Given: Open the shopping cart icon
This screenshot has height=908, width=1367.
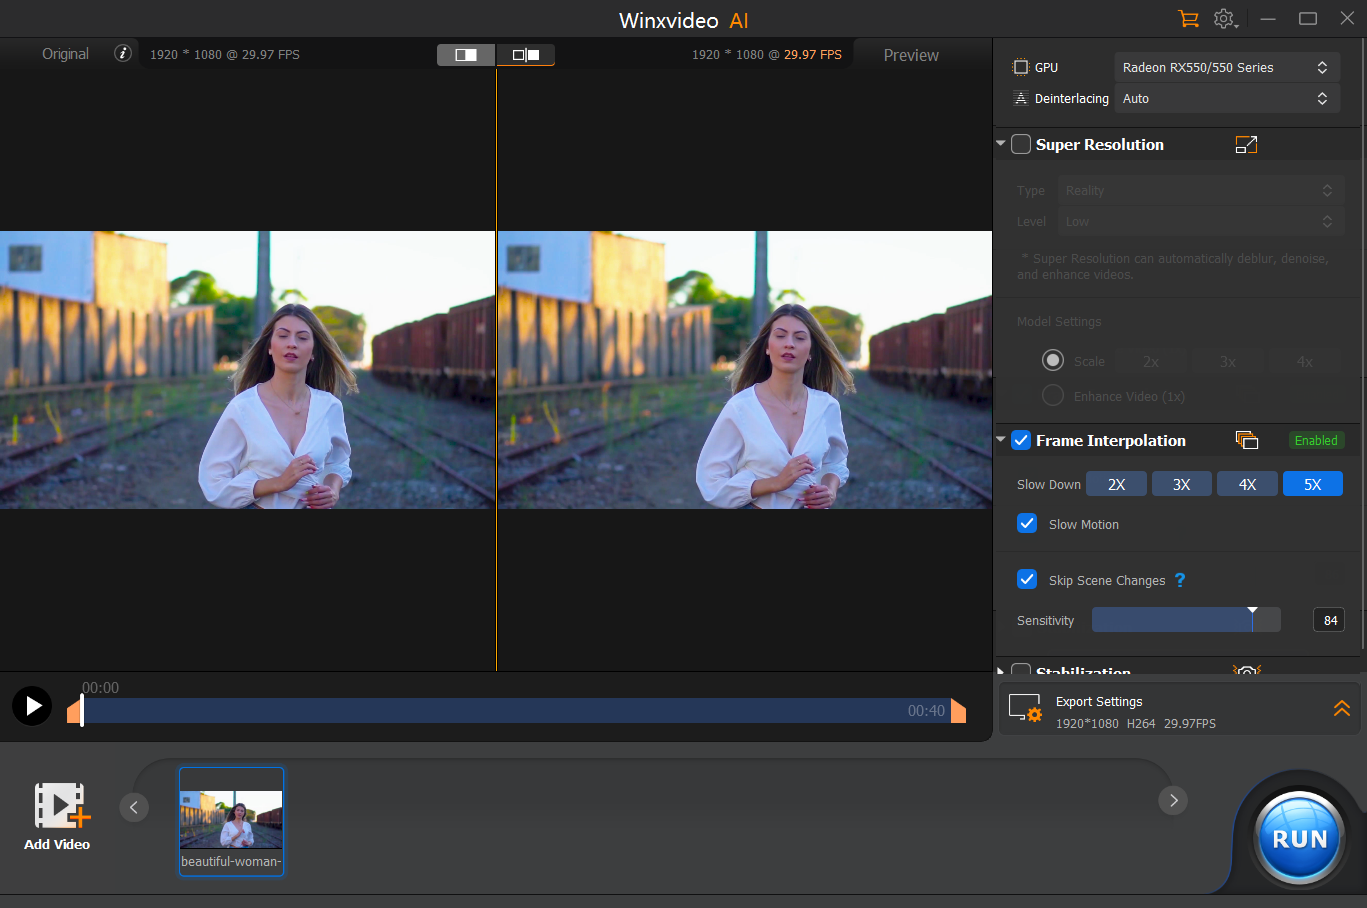Looking at the screenshot, I should click(1188, 19).
